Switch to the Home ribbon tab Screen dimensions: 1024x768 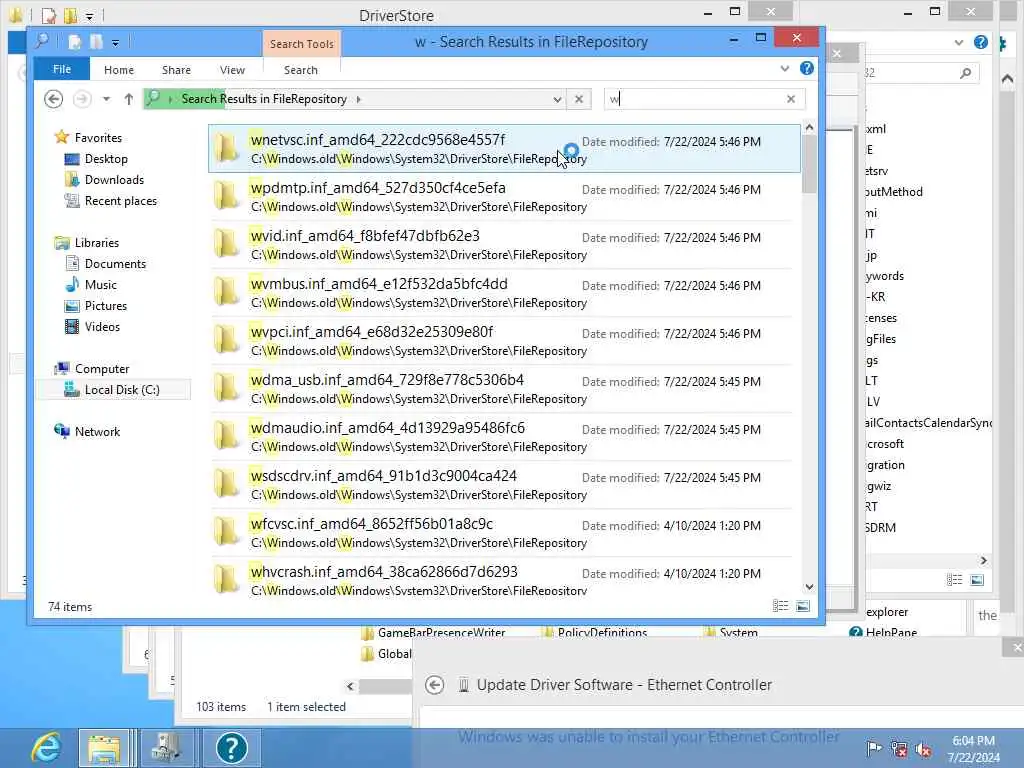[119, 70]
